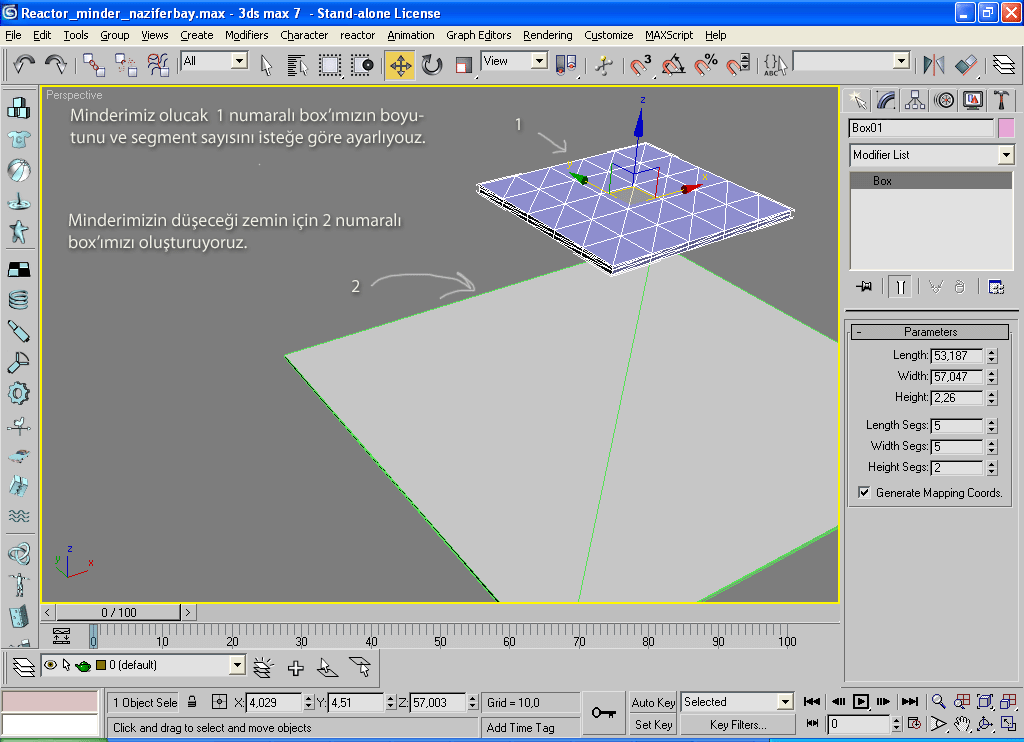Image resolution: width=1024 pixels, height=742 pixels.
Task: Open the reactor menu
Action: 357,35
